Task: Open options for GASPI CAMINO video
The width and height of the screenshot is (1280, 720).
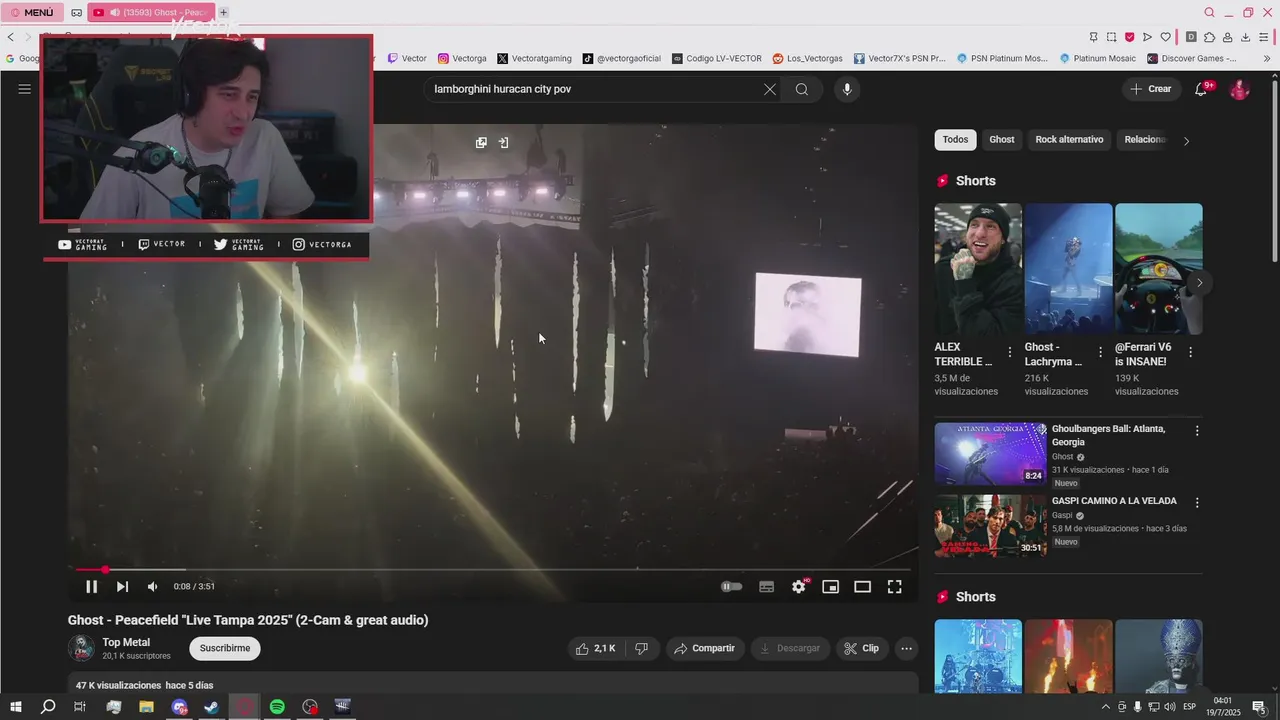Action: 1197,503
